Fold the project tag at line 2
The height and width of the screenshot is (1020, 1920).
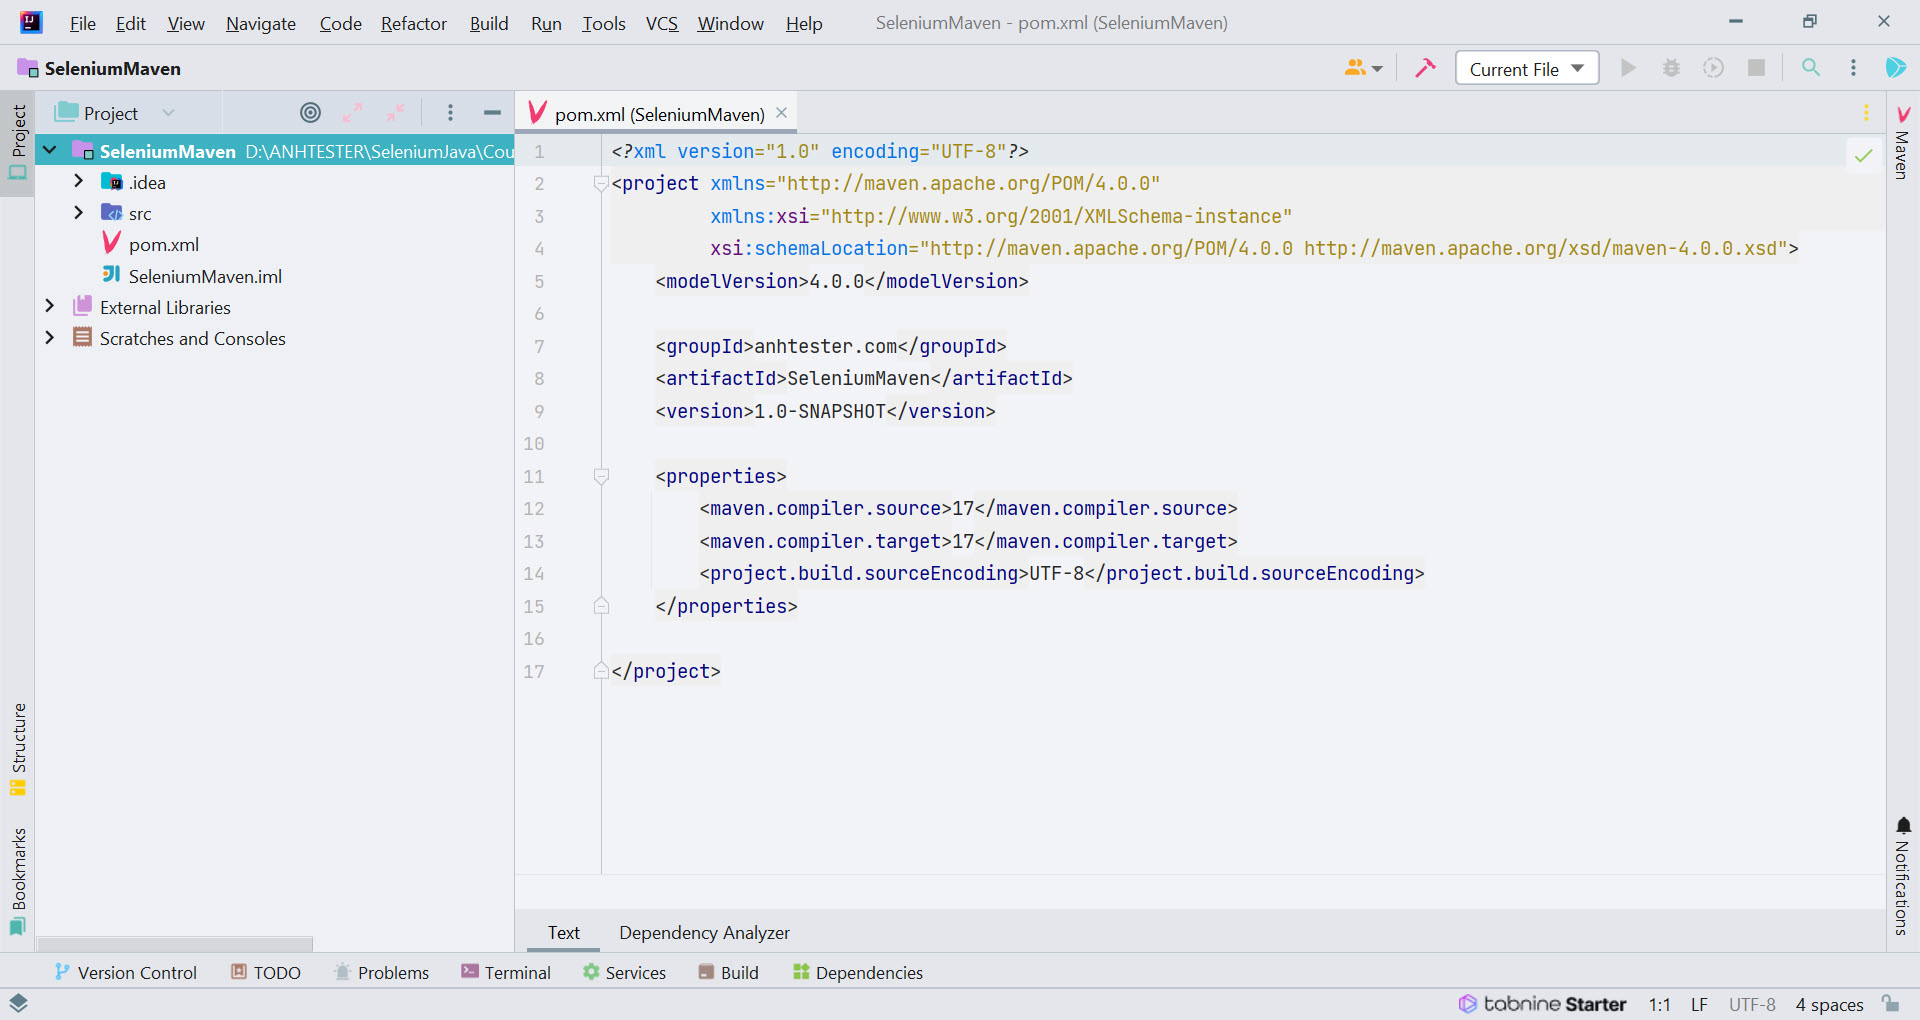(x=601, y=183)
